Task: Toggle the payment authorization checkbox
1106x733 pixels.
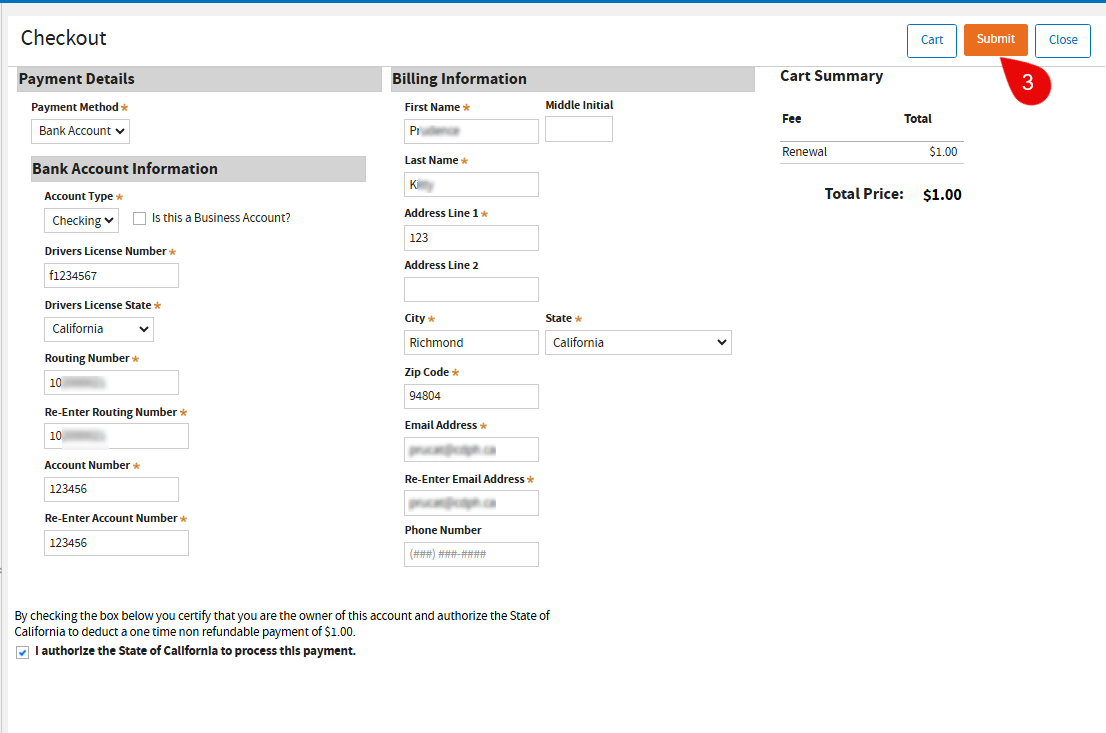Action: point(23,652)
